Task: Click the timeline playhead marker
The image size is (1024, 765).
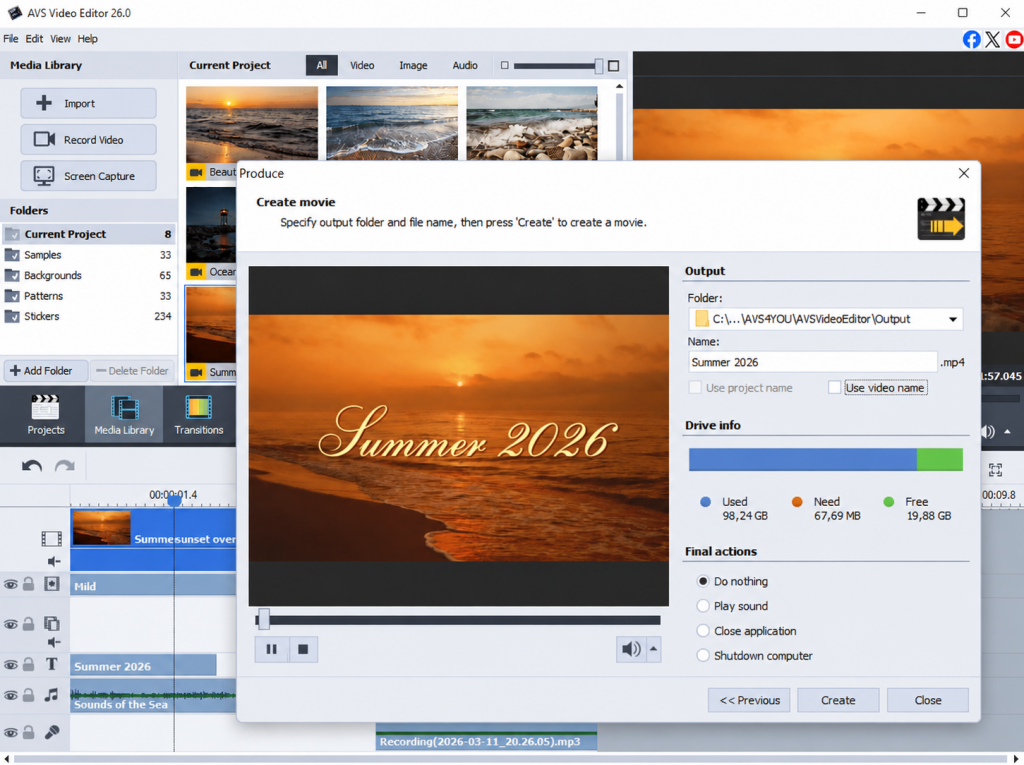Action: [174, 501]
